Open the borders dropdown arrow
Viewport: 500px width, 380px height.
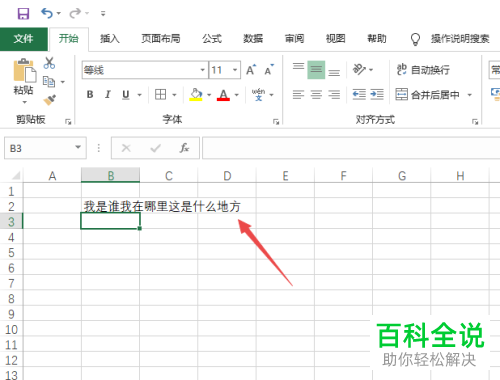tap(174, 95)
